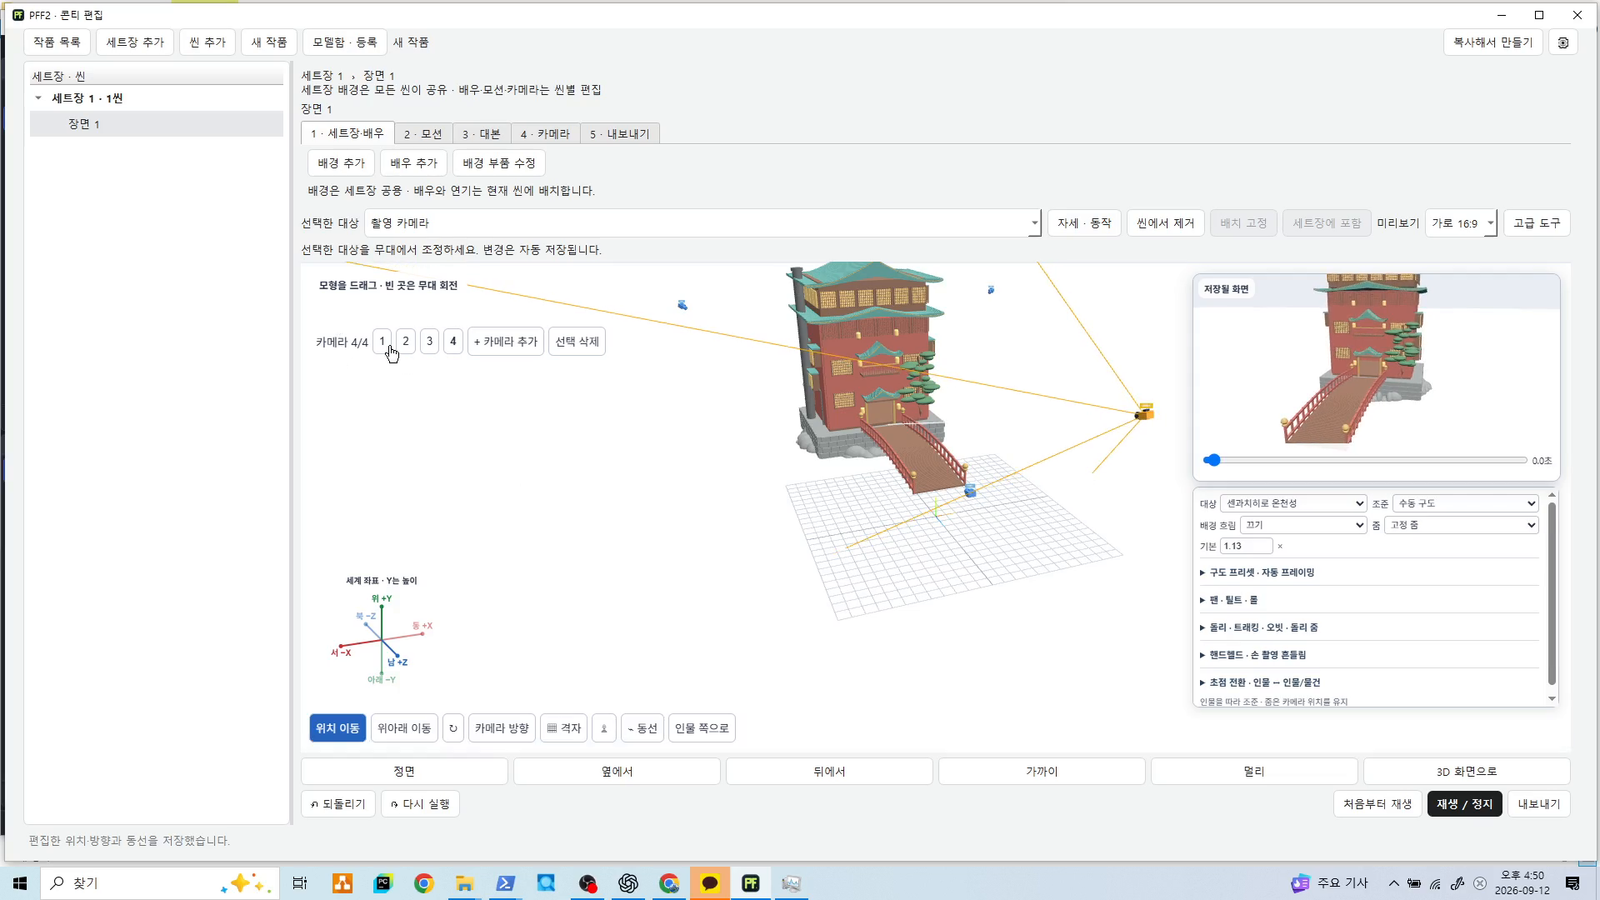Open File Explorer from the taskbar
The image size is (1600, 900).
(464, 883)
